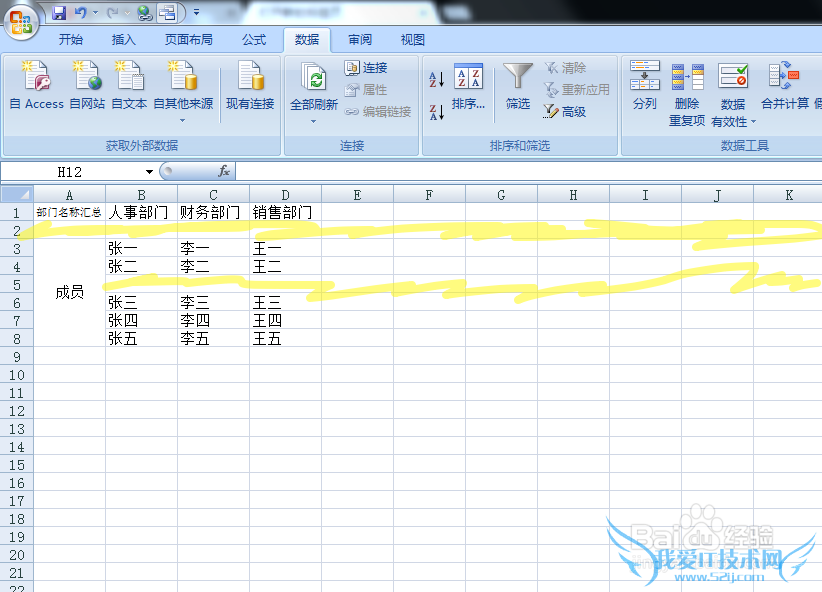
Task: Click the select-all corner button
Action: click(x=17, y=195)
